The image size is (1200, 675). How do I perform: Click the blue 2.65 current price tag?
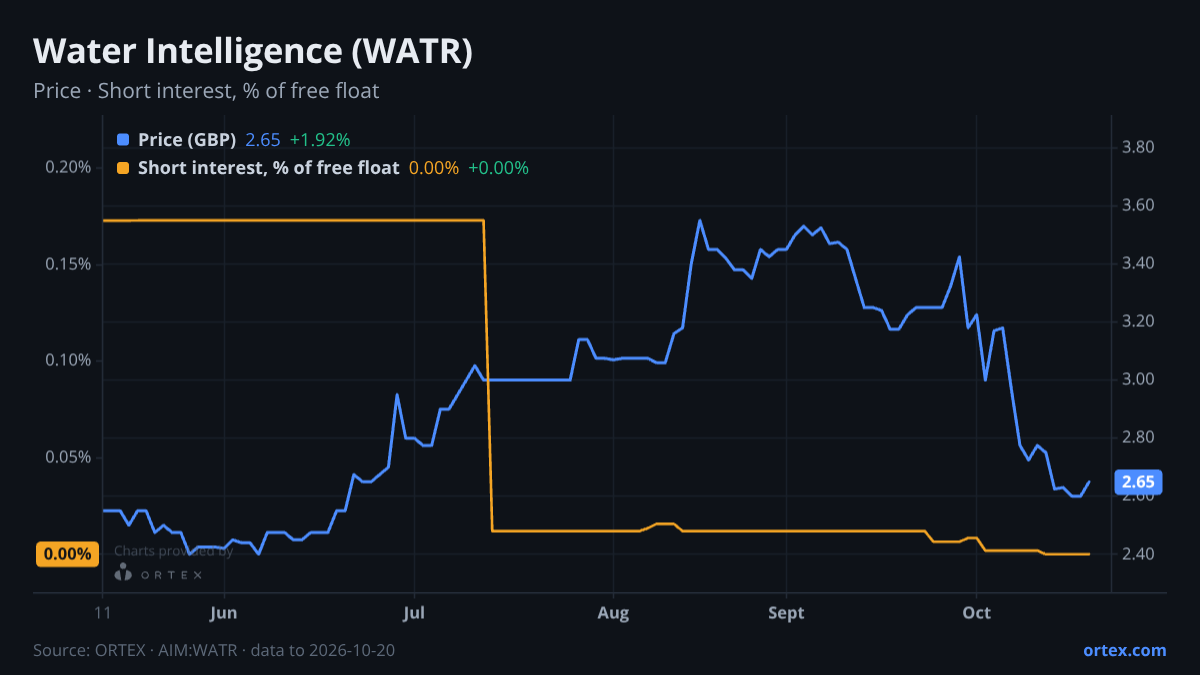point(1139,481)
